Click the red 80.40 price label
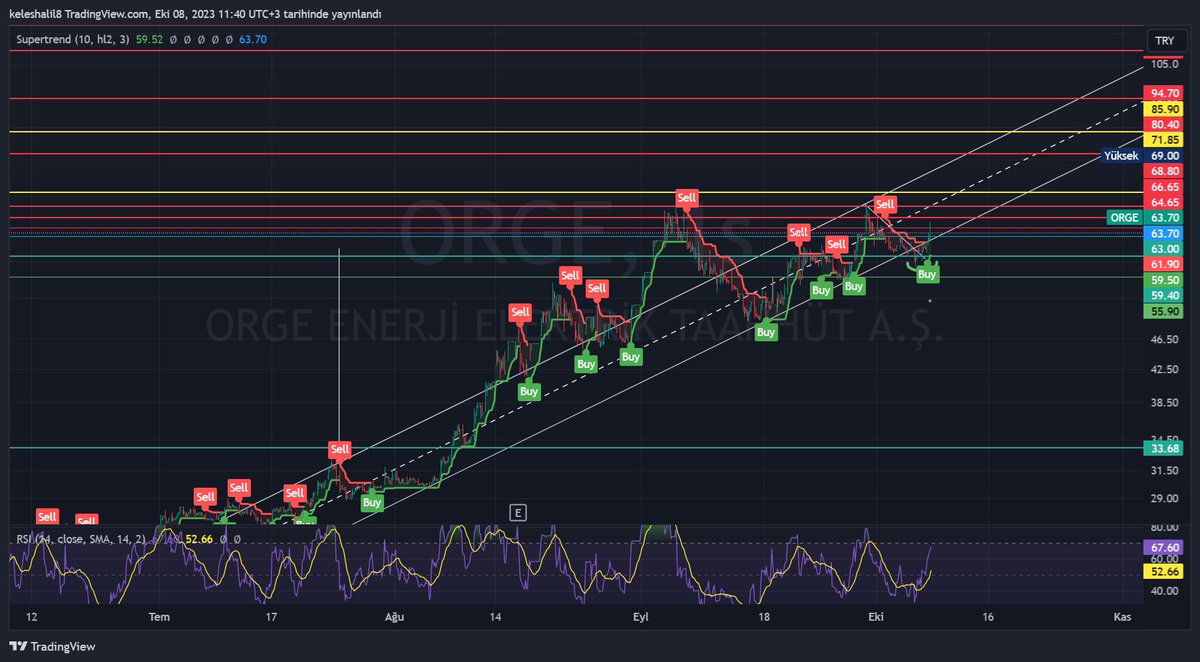Screen dimensions: 1200x662 pyautogui.click(x=1165, y=124)
